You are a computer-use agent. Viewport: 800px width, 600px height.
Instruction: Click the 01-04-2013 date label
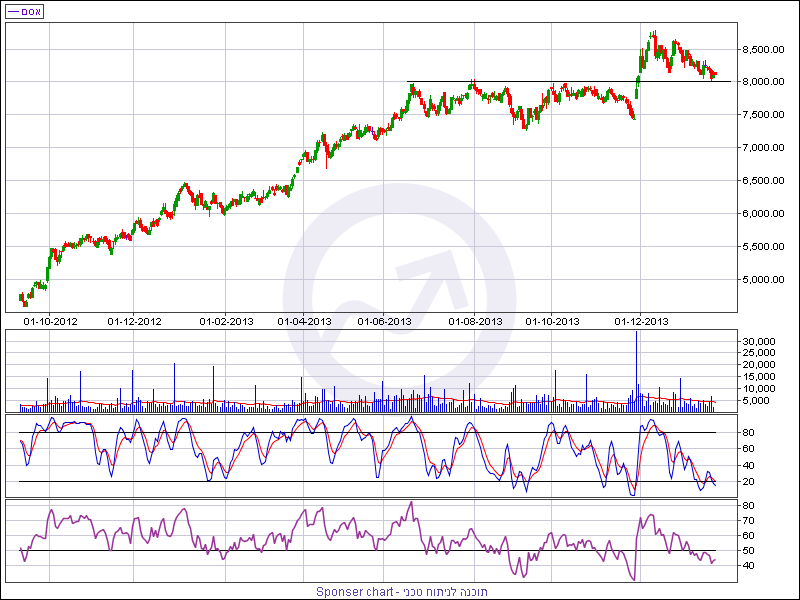click(x=305, y=321)
